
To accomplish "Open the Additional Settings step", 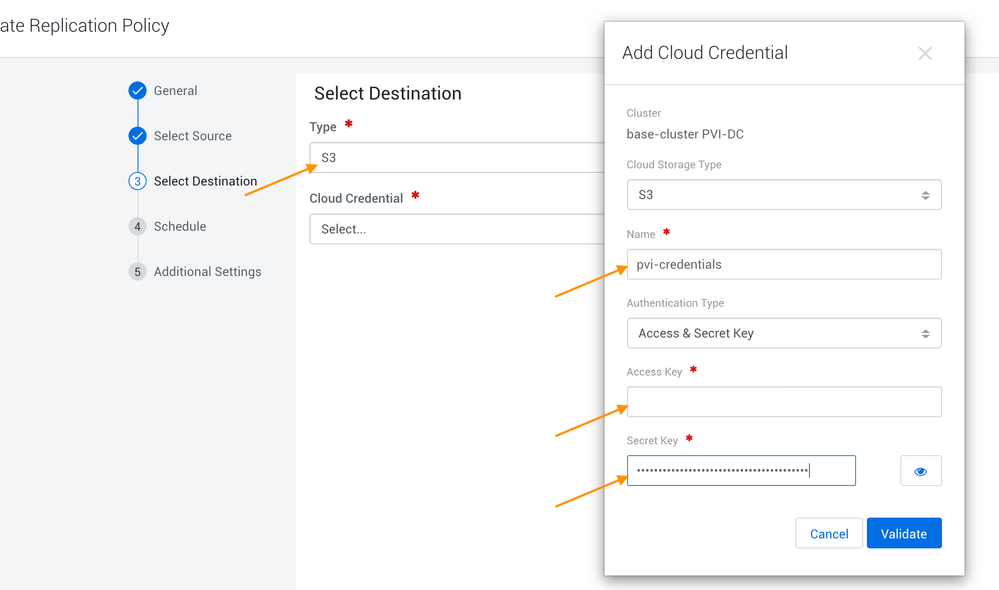I will [207, 272].
